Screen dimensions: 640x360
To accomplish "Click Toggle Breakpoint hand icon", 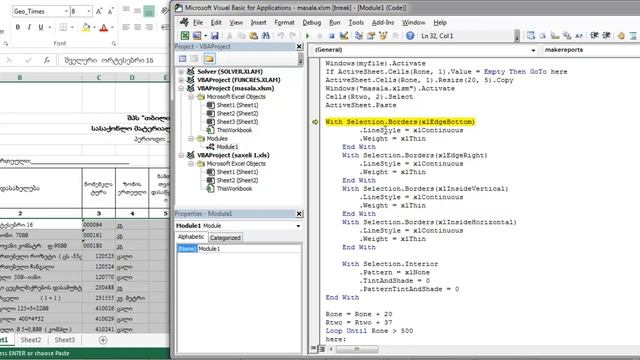I will click(x=621, y=36).
